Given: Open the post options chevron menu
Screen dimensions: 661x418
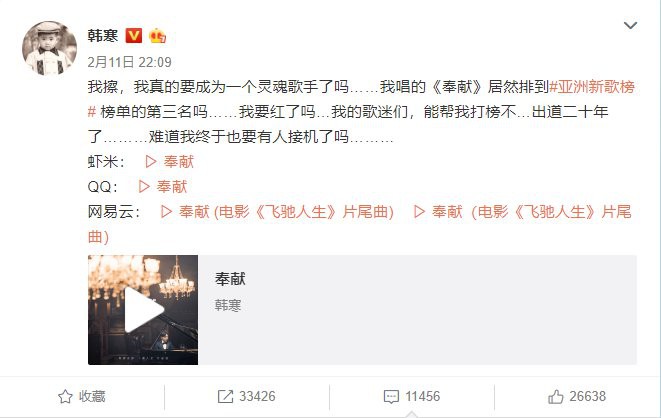Looking at the screenshot, I should click(x=630, y=26).
